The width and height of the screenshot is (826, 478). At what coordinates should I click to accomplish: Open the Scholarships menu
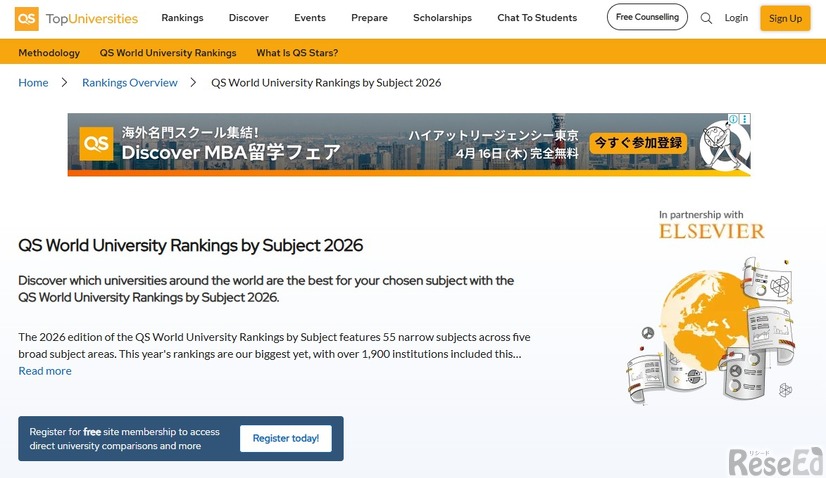(x=442, y=18)
